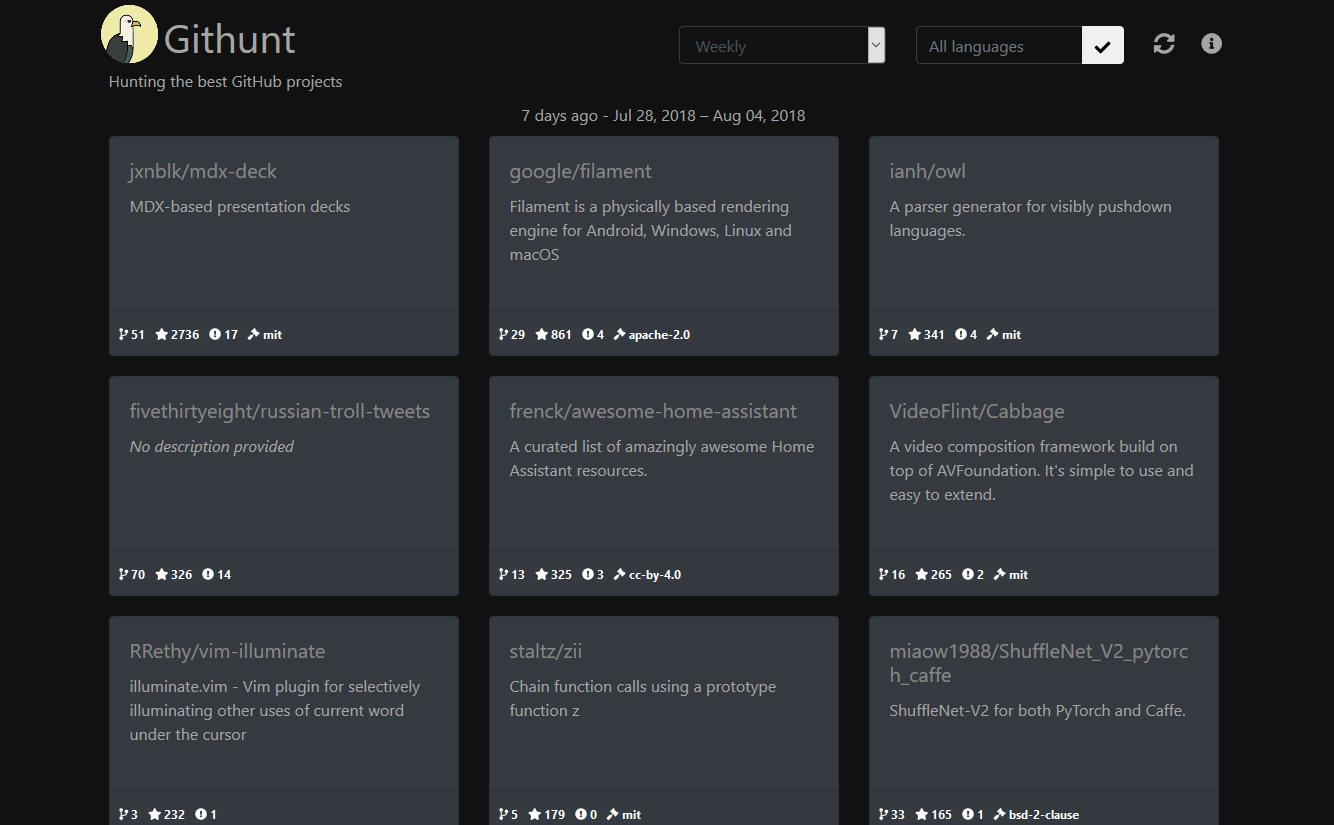Click the star icon on russian-troll-tweets card
The height and width of the screenshot is (825, 1334).
point(162,575)
